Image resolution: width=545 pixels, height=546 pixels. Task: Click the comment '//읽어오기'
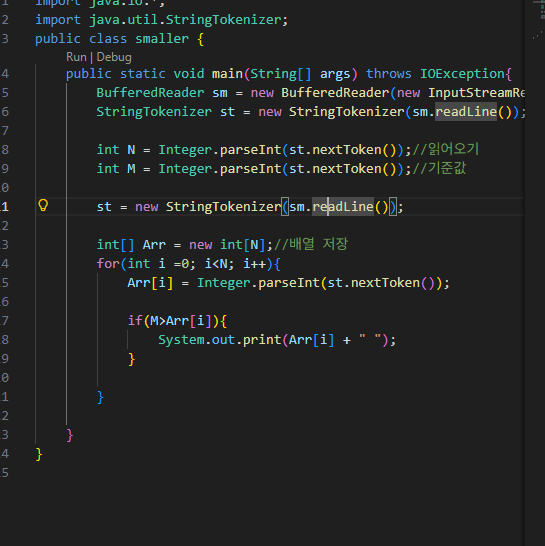445,149
